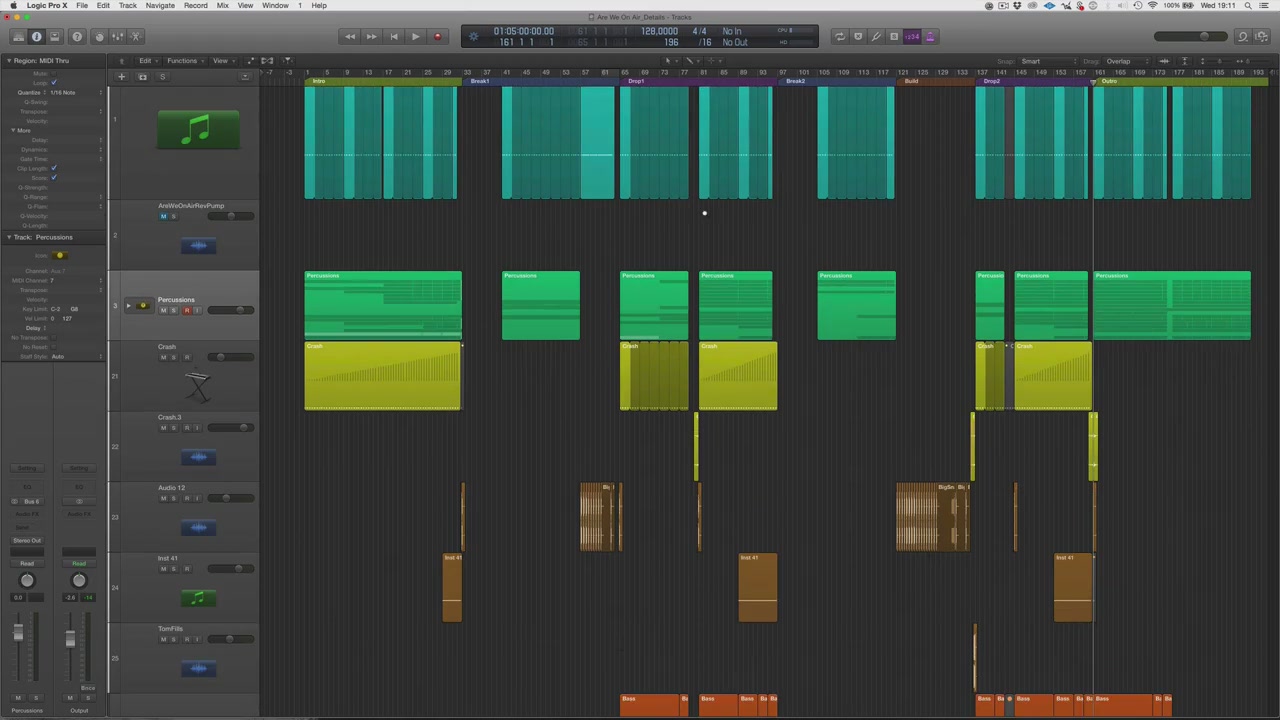Expand the Percussions track stack triangle
1280x720 pixels.
tap(128, 306)
